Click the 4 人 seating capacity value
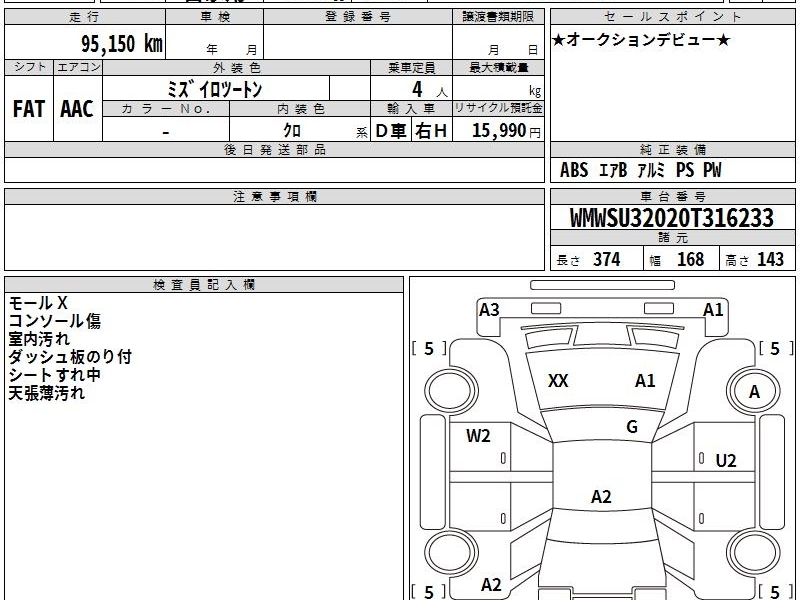The image size is (800, 600). 429,90
